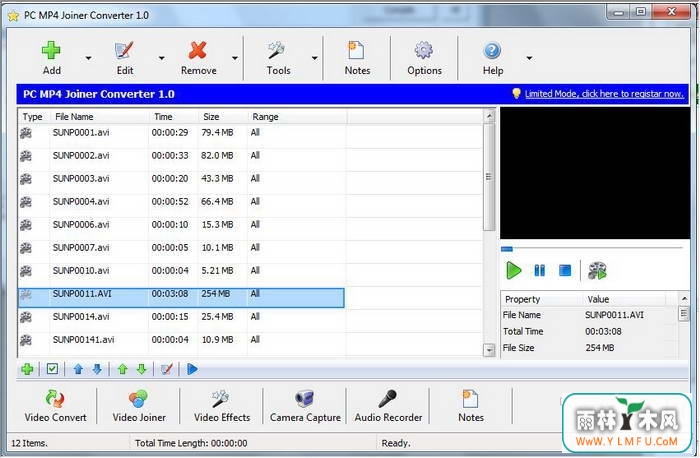Click the Value column header
This screenshot has width=700, height=458.
624,299
